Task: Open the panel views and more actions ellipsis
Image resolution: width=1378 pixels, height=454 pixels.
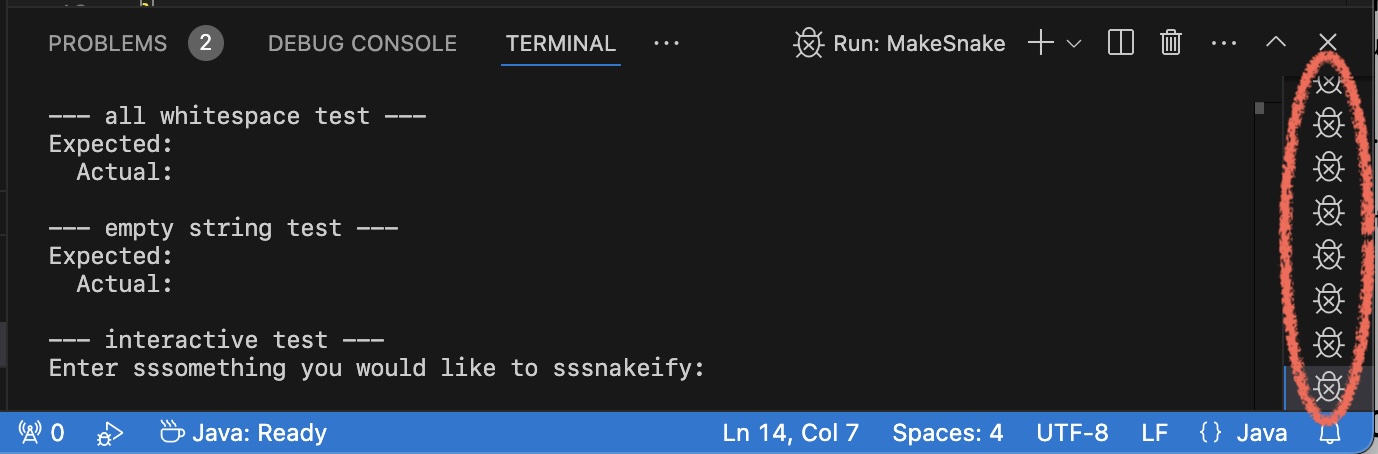Action: (x=1224, y=43)
